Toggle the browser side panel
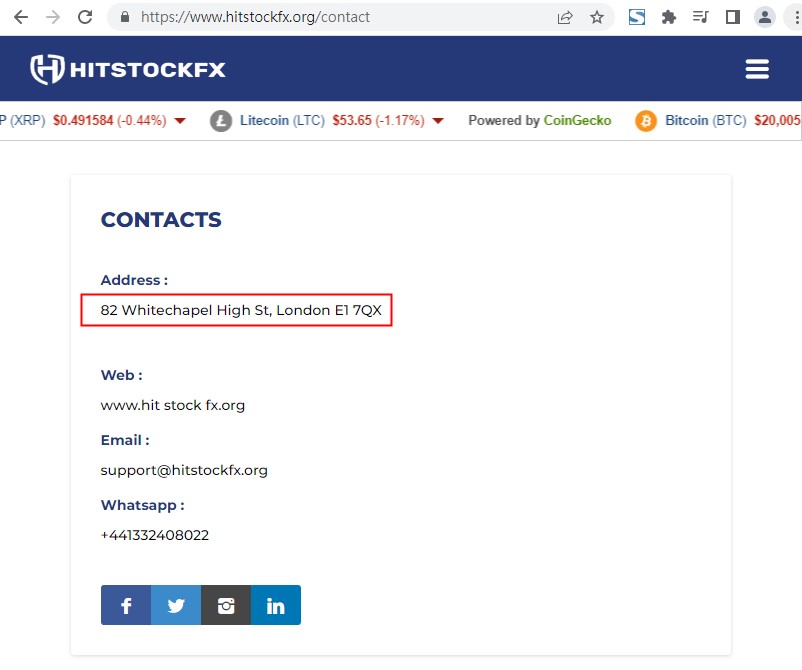The image size is (802, 670). click(733, 17)
